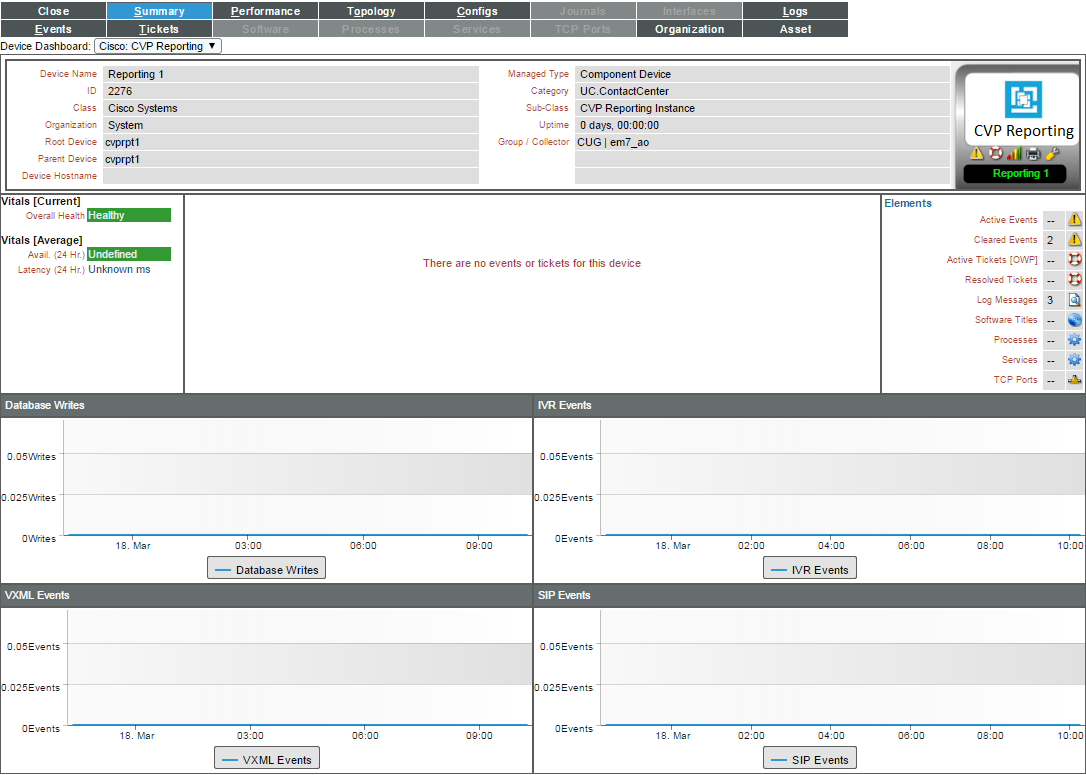Image resolution: width=1086 pixels, height=775 pixels.
Task: Go to the Asset tab
Action: tap(795, 29)
